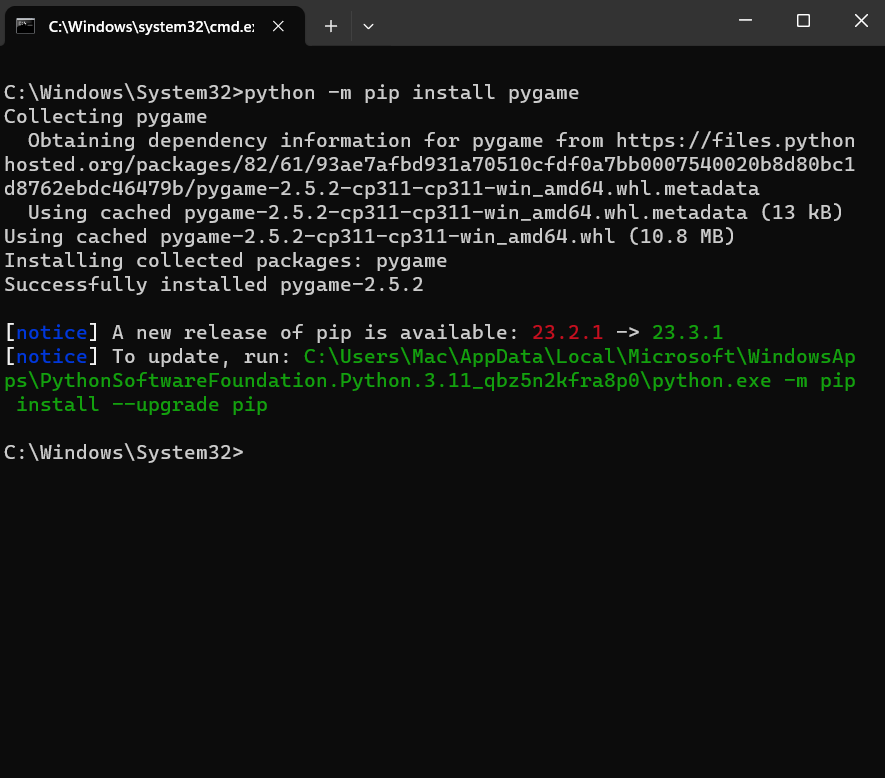Click the cmd icon in the tab
The image size is (885, 778).
point(27,26)
